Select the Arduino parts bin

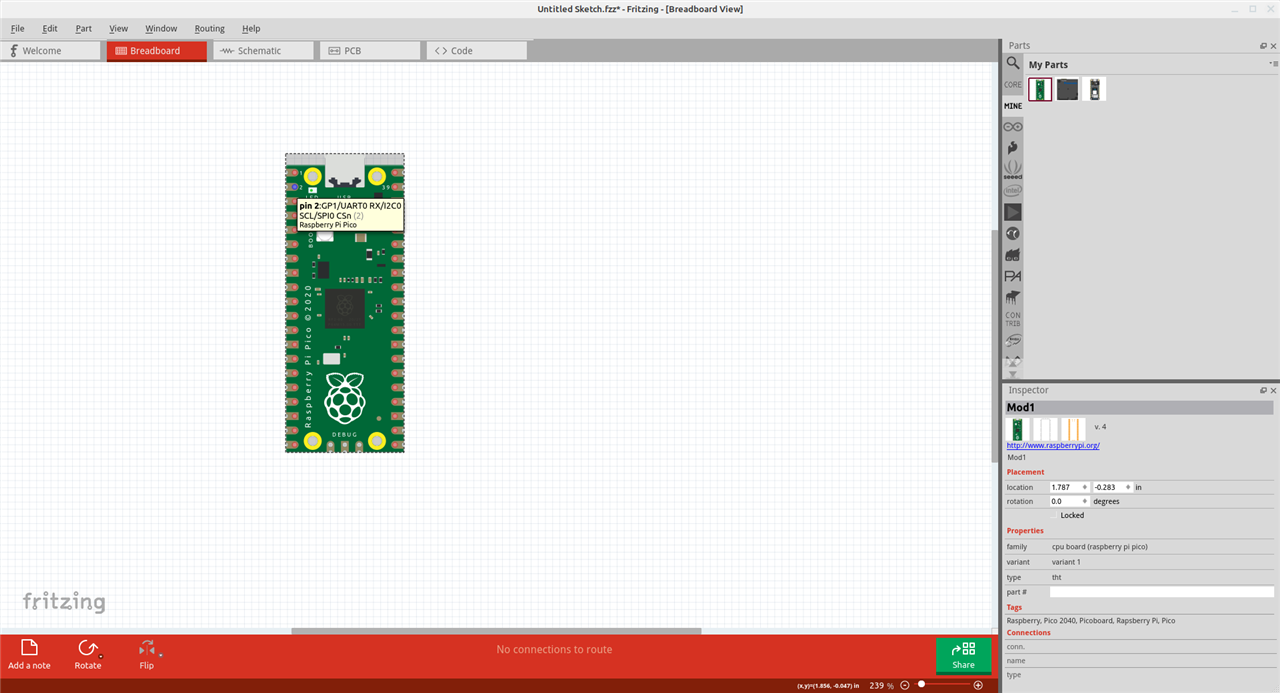coord(1013,127)
